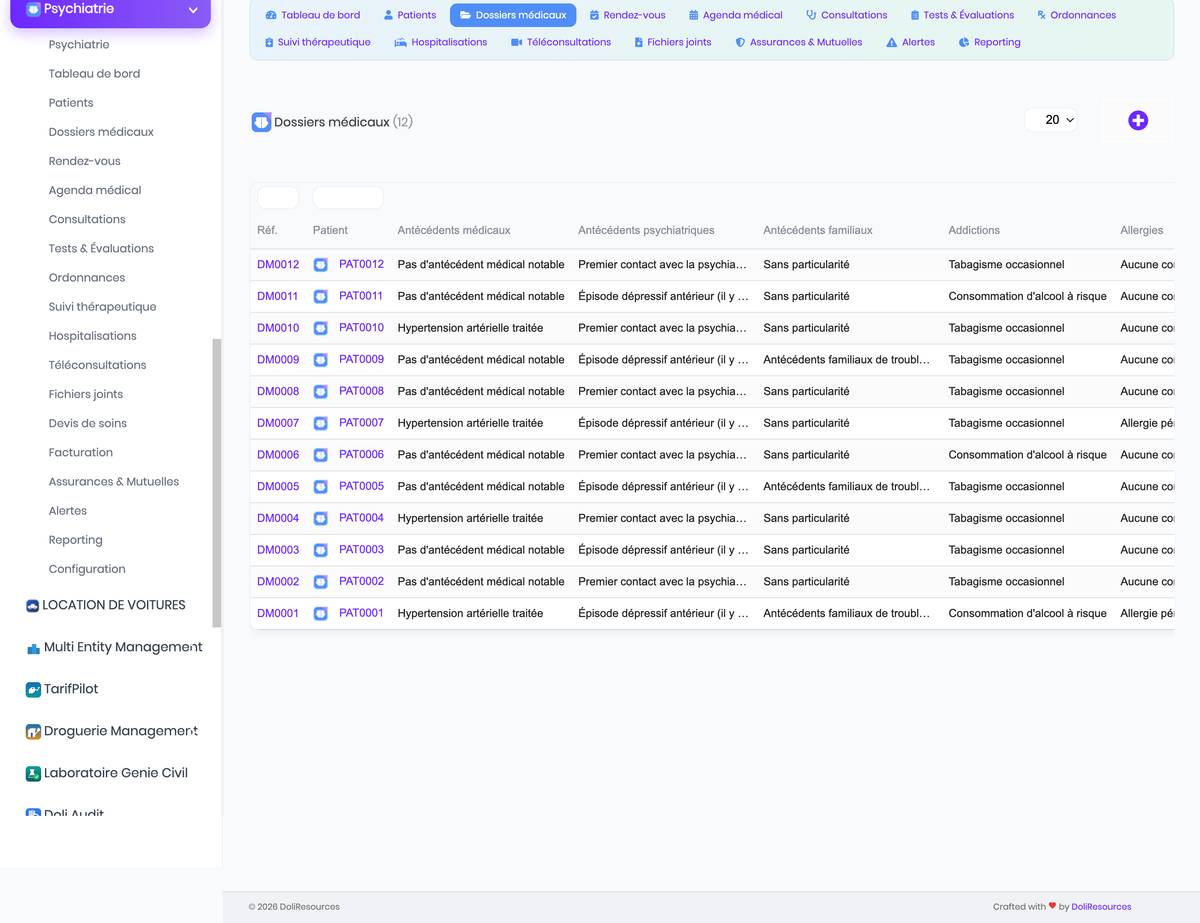The width and height of the screenshot is (1200, 923).
Task: Sort by Antécédents psychiatriques column header
Action: tap(646, 230)
